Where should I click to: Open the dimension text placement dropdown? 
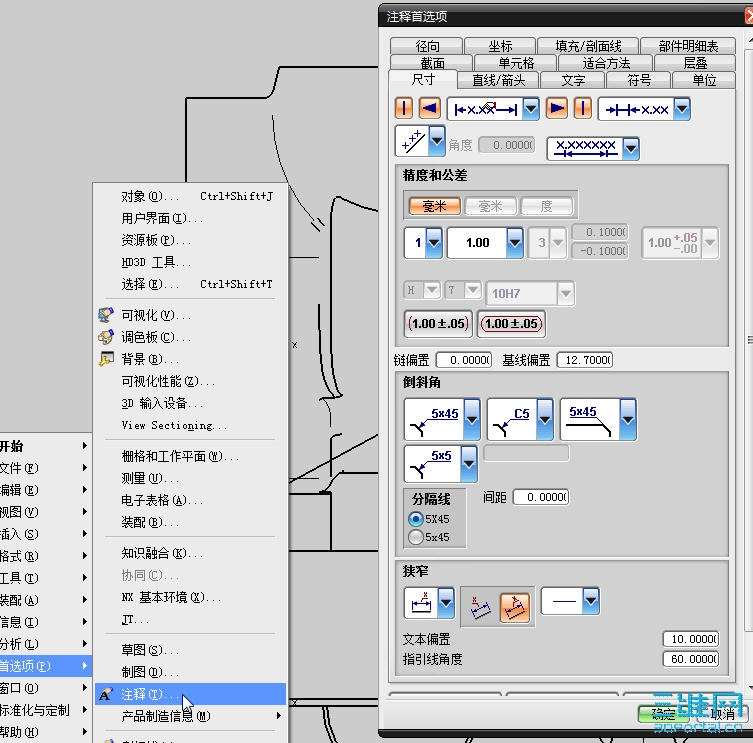pos(531,109)
